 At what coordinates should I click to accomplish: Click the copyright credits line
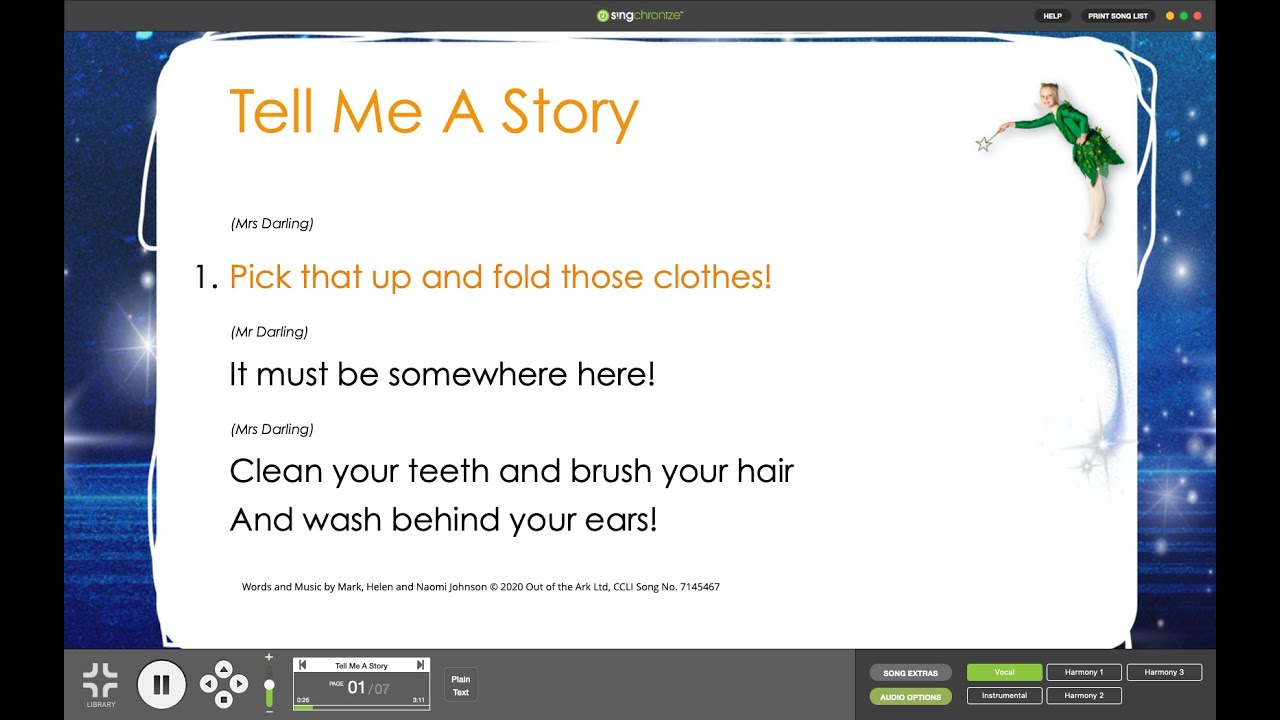481,587
